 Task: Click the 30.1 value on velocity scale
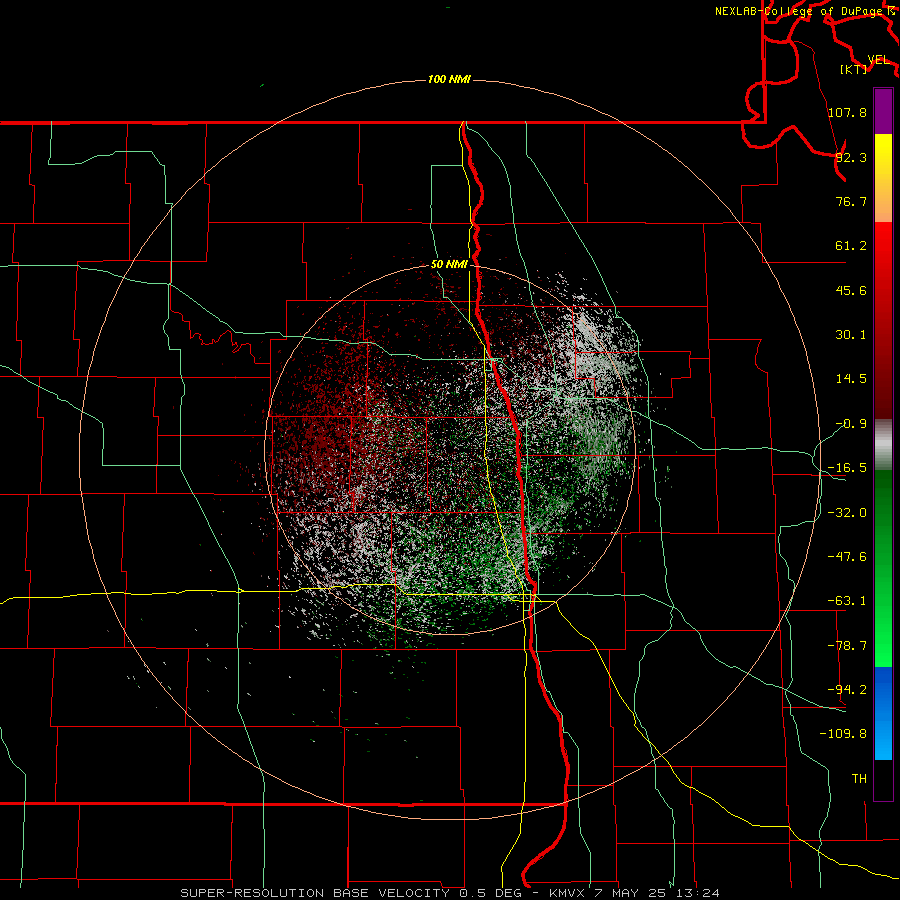coord(851,335)
